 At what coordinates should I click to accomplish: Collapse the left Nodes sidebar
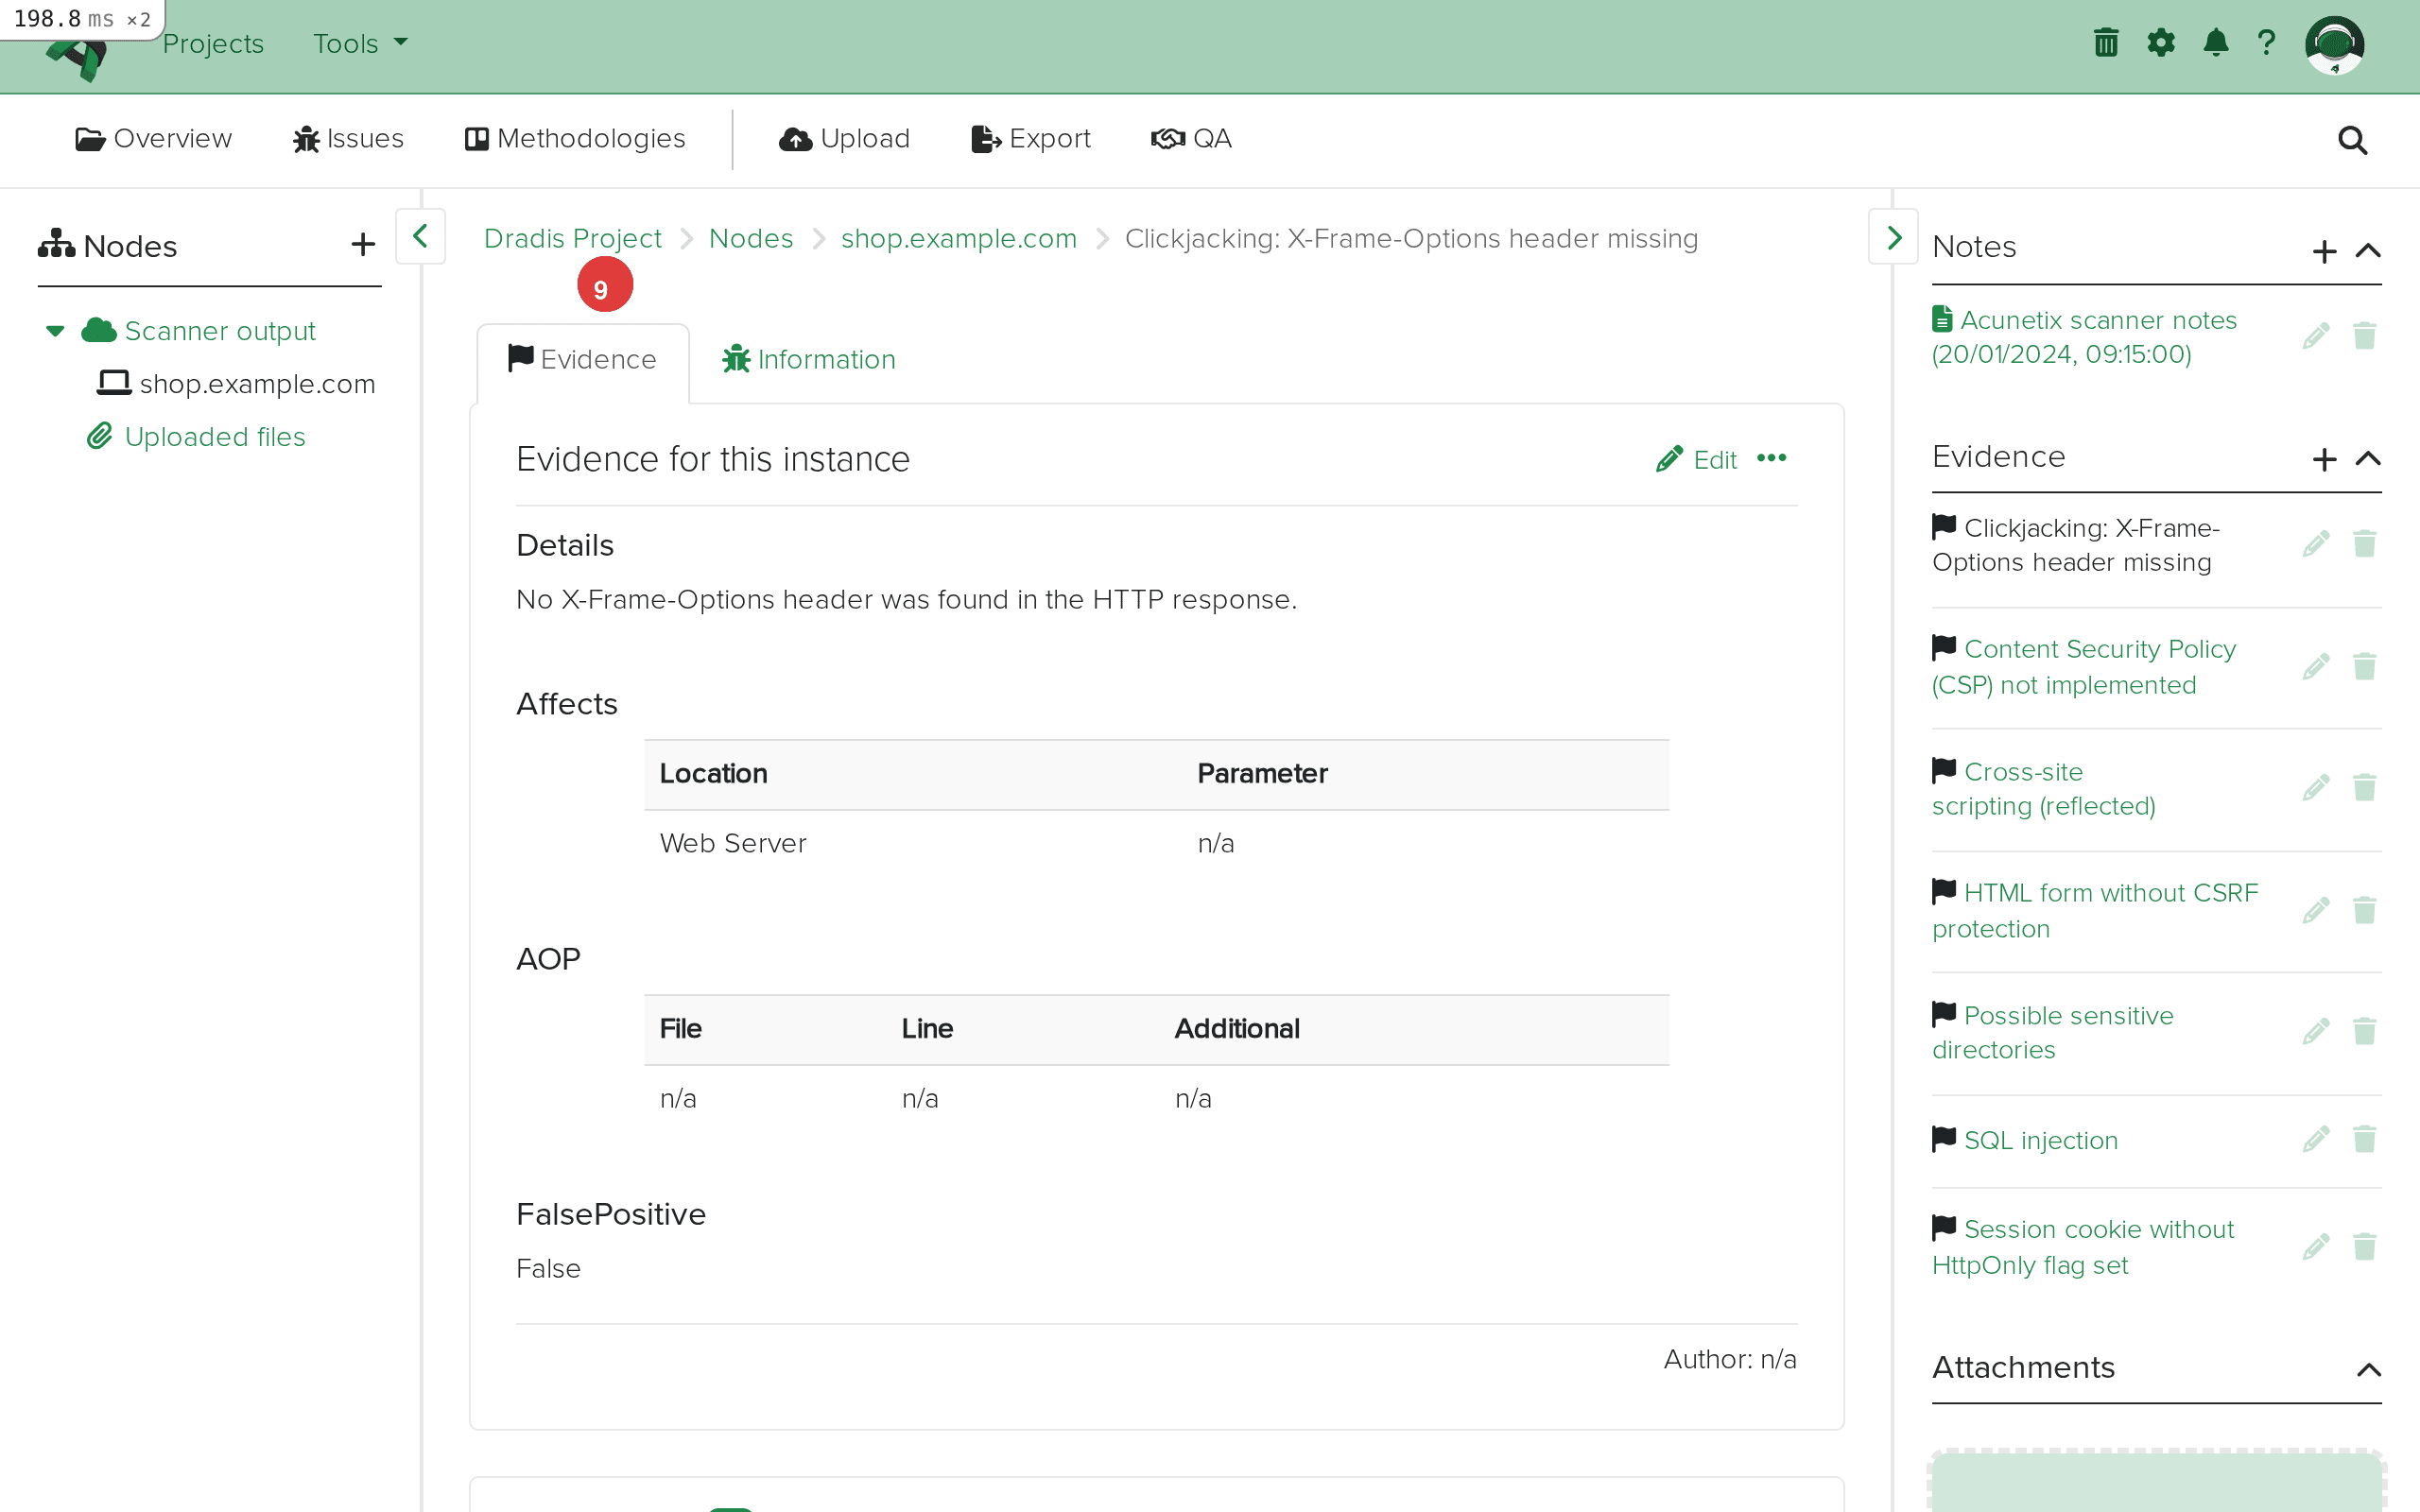coord(420,236)
